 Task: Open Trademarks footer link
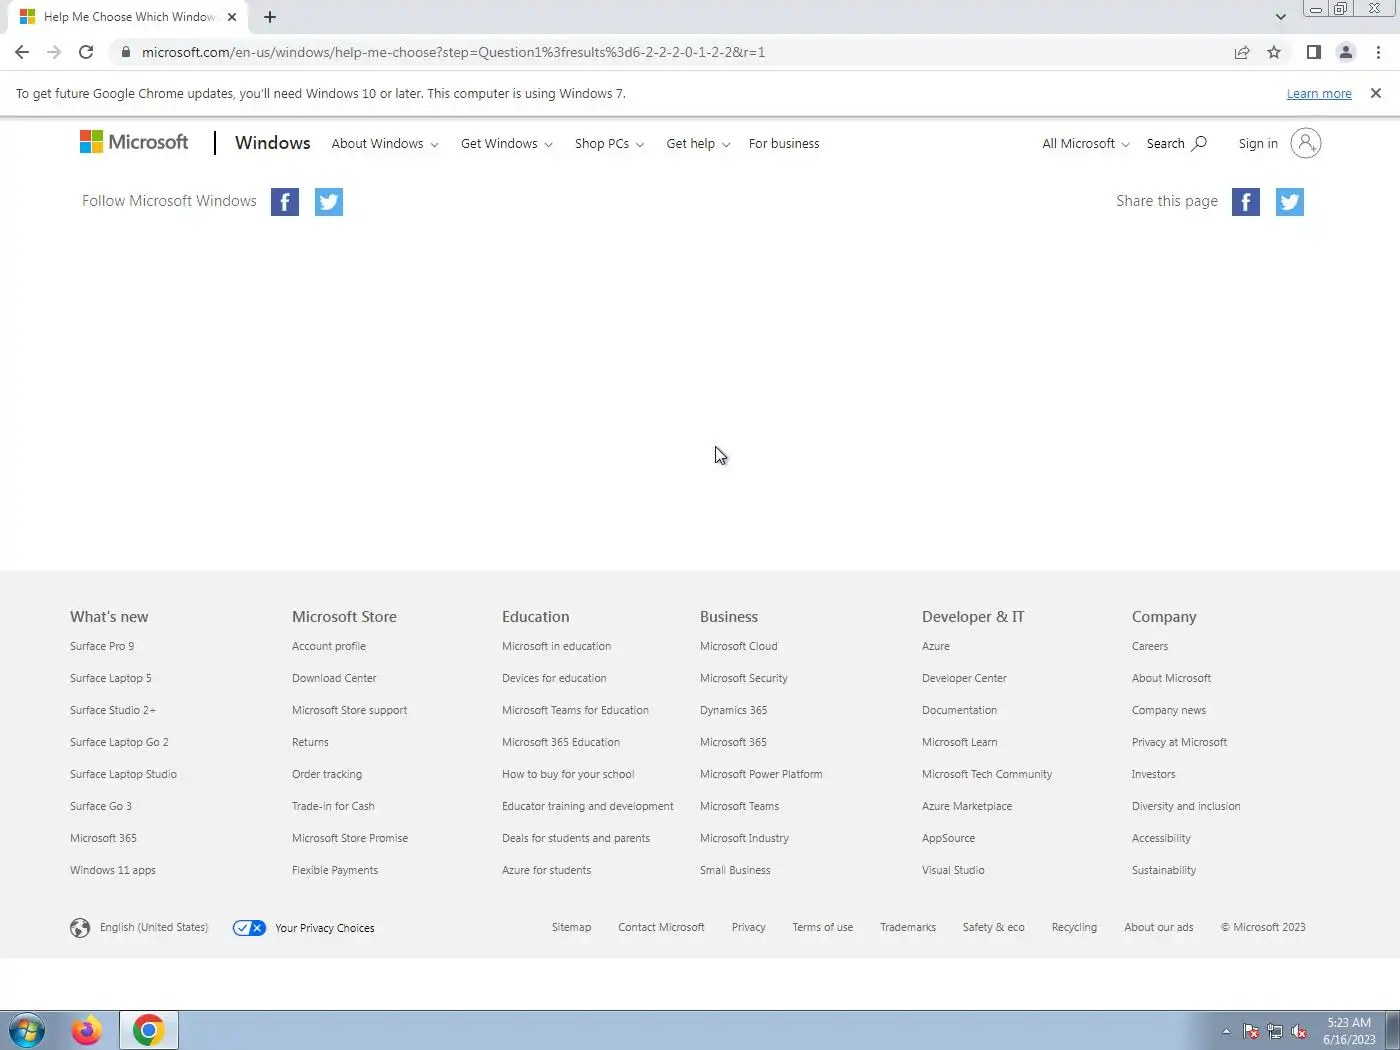click(908, 927)
